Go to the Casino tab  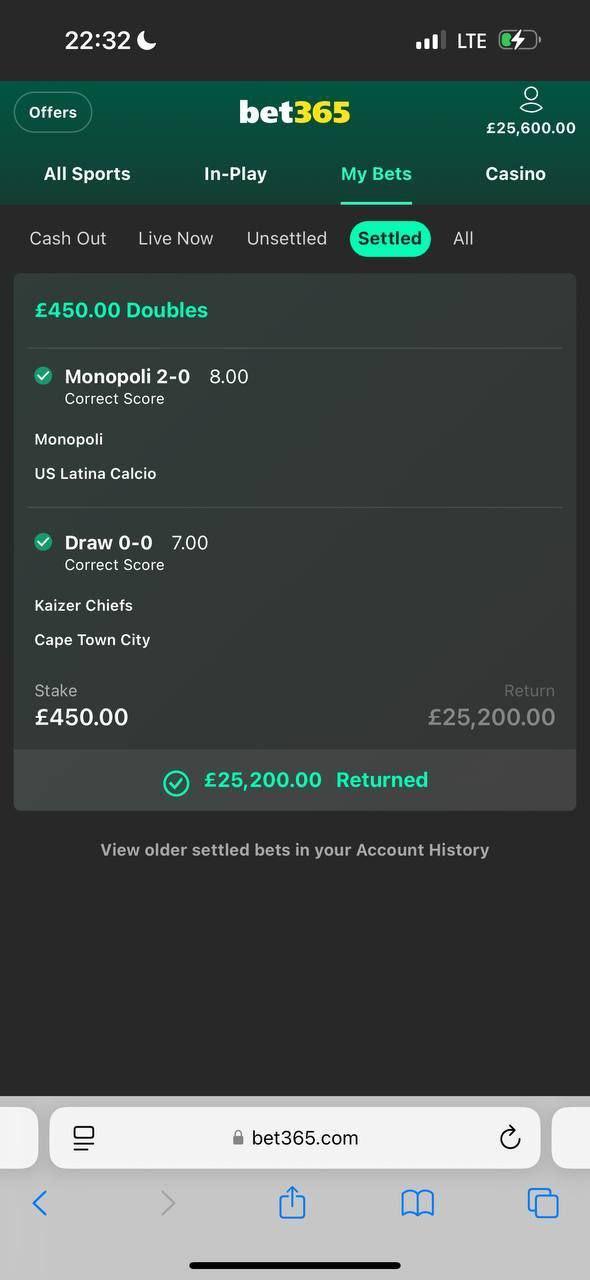516,174
